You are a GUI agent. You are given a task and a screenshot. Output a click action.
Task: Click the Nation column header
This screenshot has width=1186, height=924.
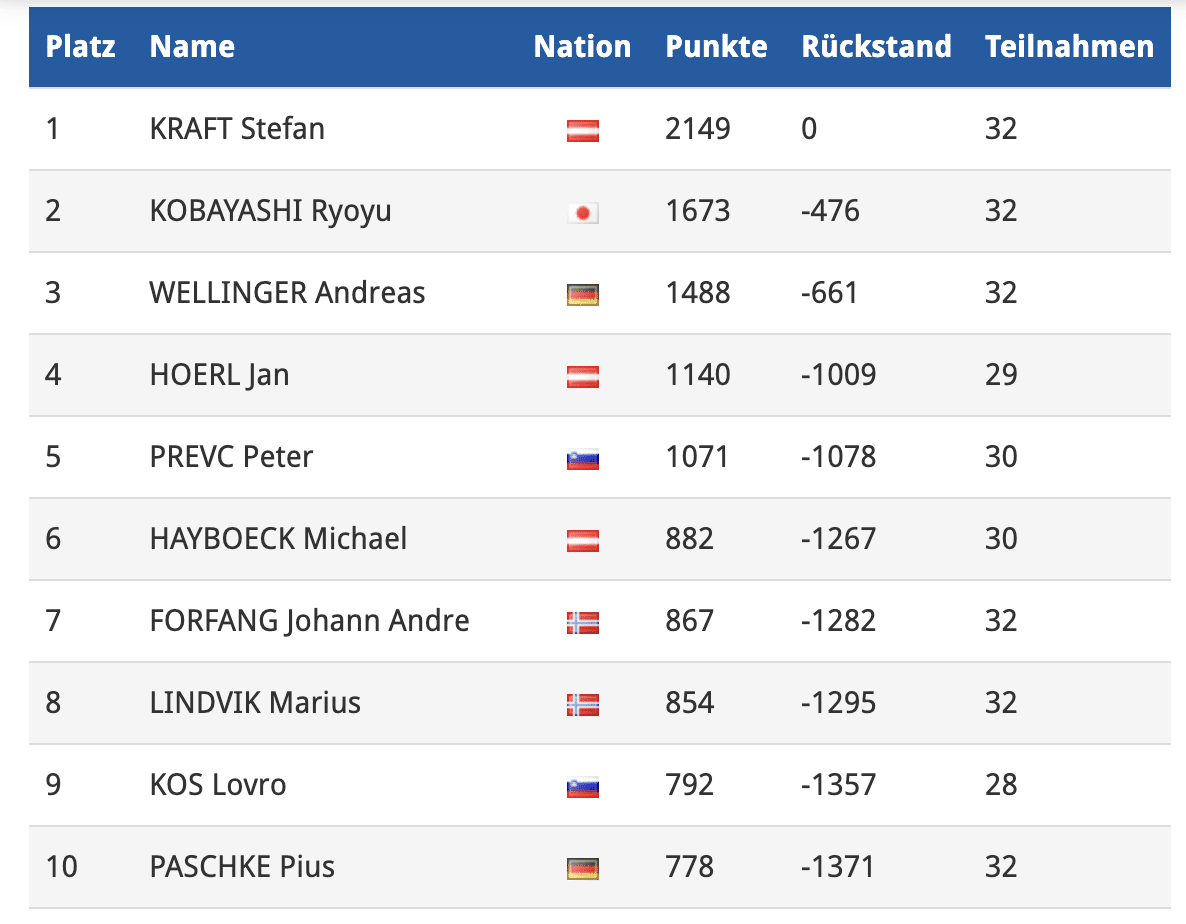[x=582, y=47]
